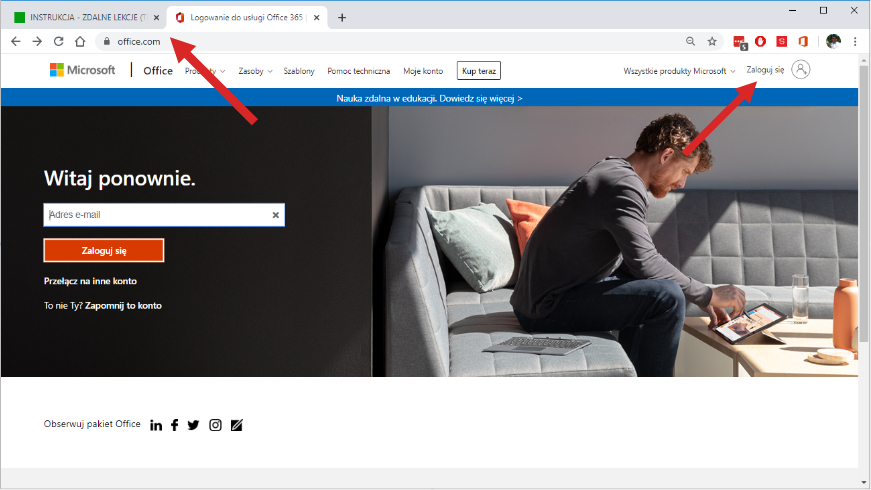Open the Chrome three-dot menu
Screen dimensions: 871x490
(855, 41)
